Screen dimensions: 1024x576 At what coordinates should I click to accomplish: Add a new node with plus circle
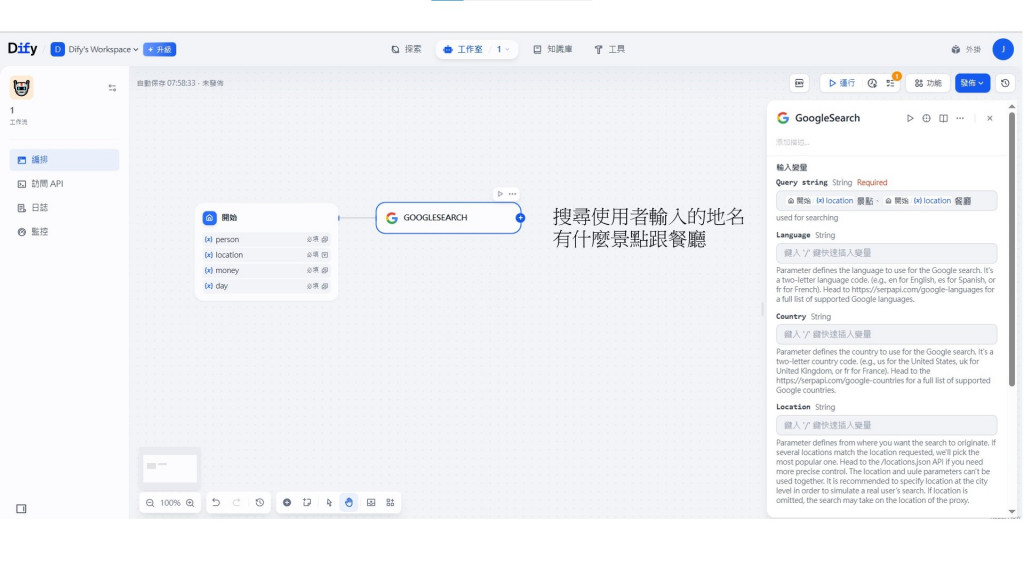click(x=287, y=502)
